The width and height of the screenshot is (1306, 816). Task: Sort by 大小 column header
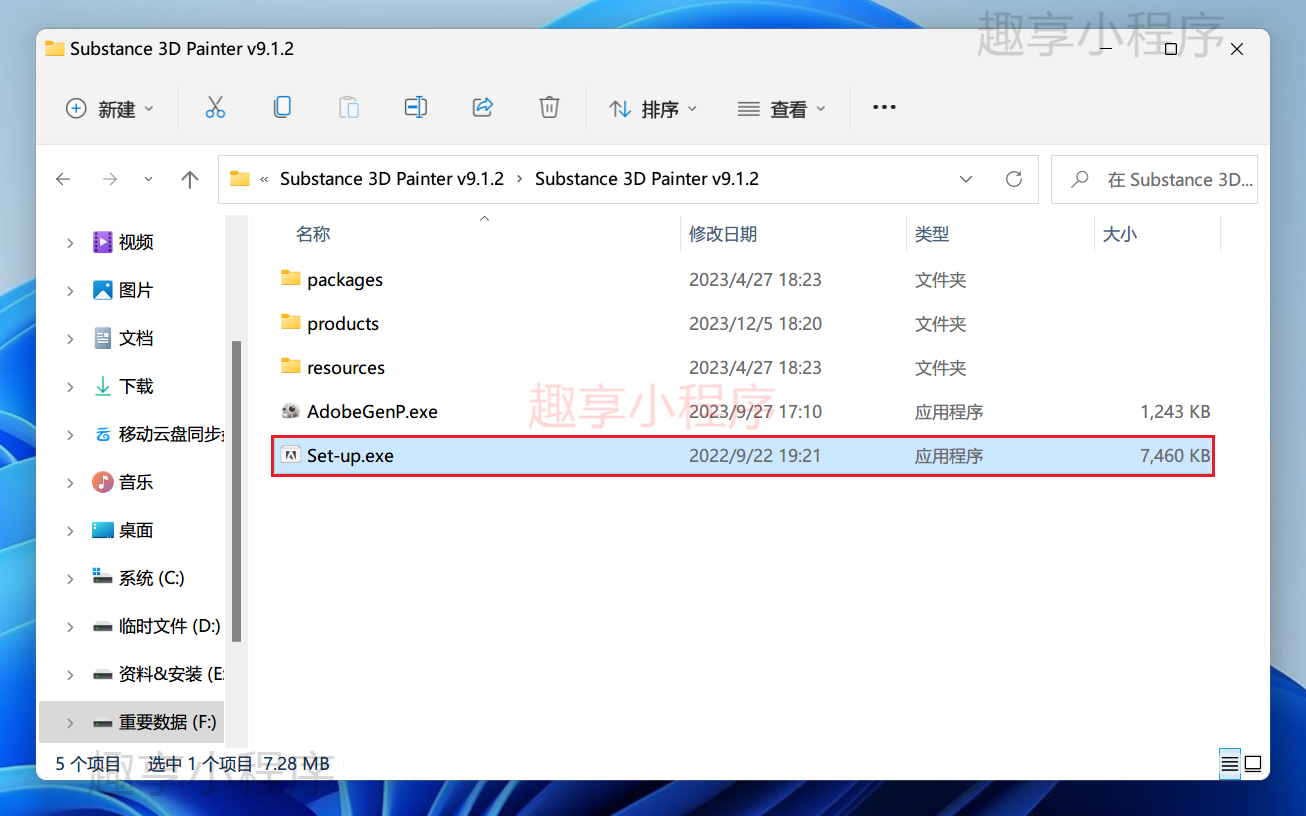coord(1120,234)
